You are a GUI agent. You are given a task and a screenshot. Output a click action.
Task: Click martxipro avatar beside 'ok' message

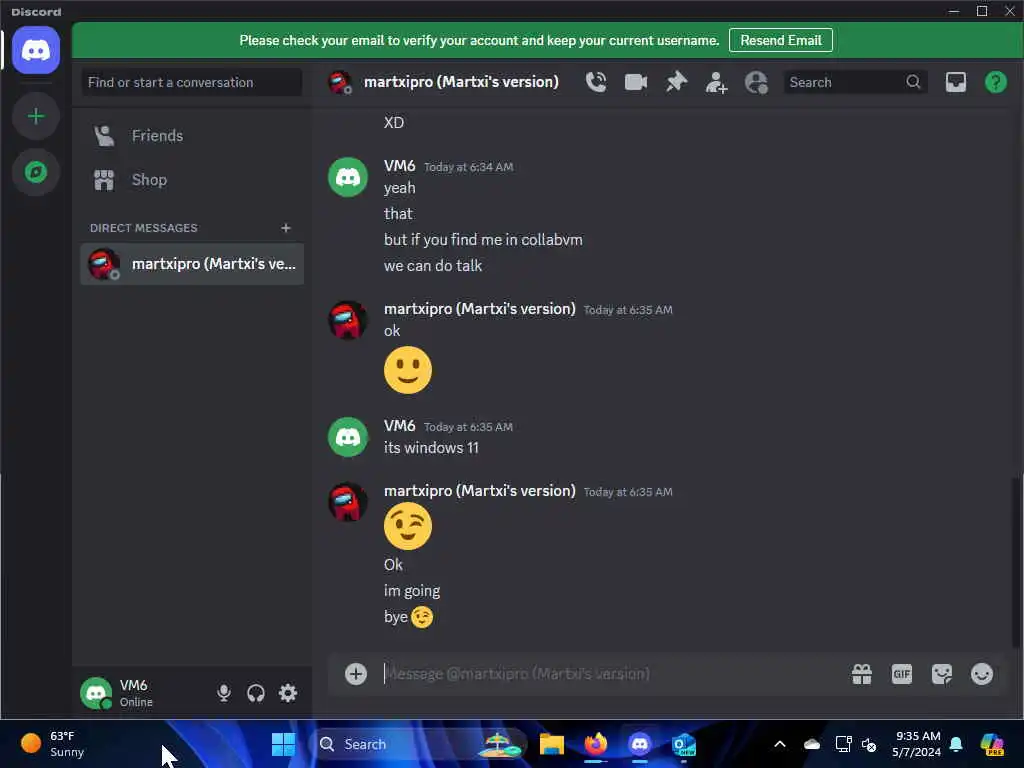[x=347, y=320]
